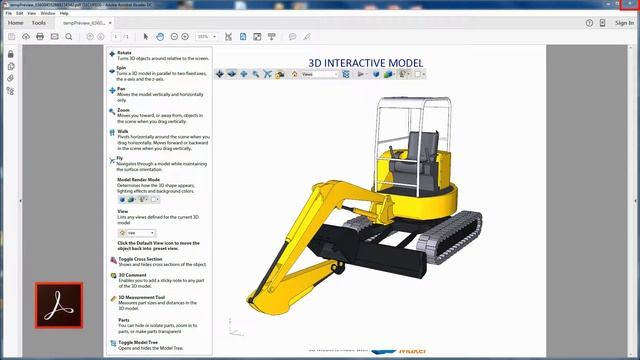Image resolution: width=640 pixels, height=360 pixels.
Task: Click the Model Render Mode icon
Action: pyautogui.click(x=387, y=74)
